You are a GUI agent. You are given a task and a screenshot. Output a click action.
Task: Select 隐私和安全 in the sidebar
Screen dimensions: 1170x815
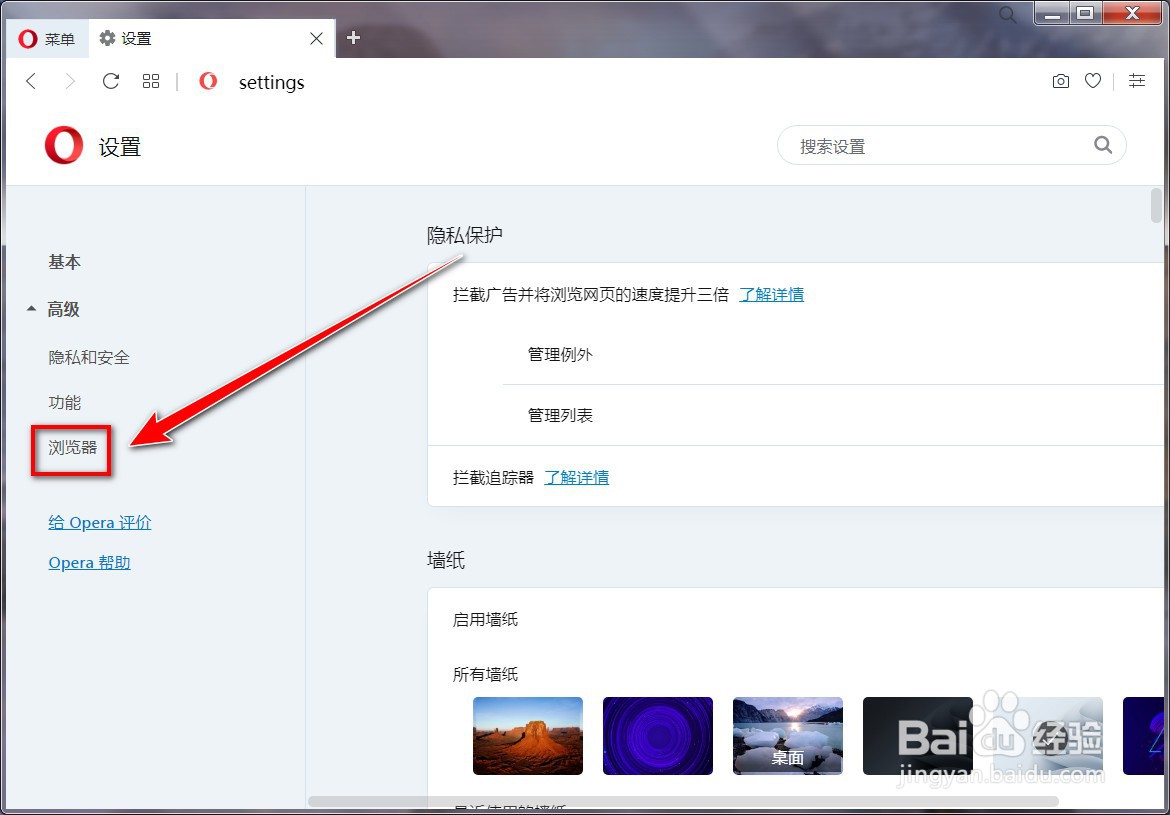(89, 357)
